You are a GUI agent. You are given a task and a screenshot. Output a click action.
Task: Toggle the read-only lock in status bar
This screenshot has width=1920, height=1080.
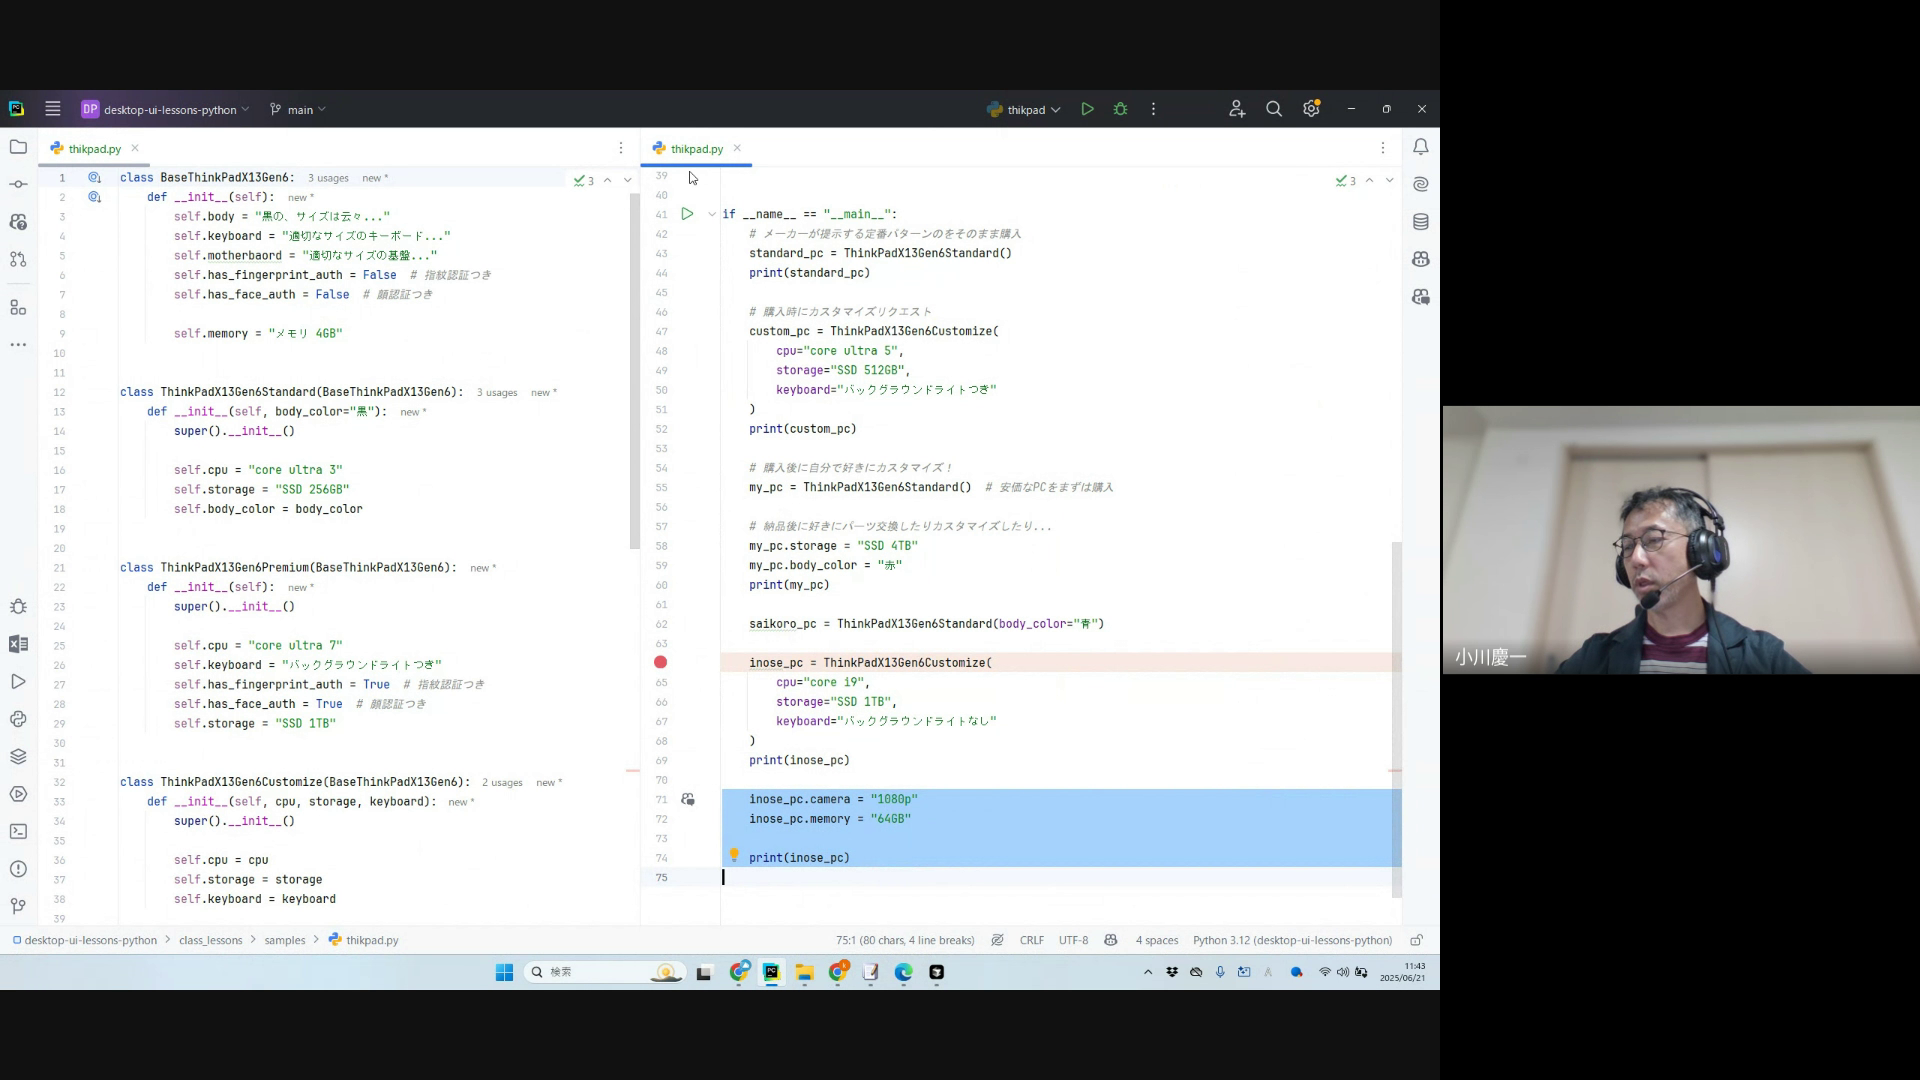[1416, 940]
